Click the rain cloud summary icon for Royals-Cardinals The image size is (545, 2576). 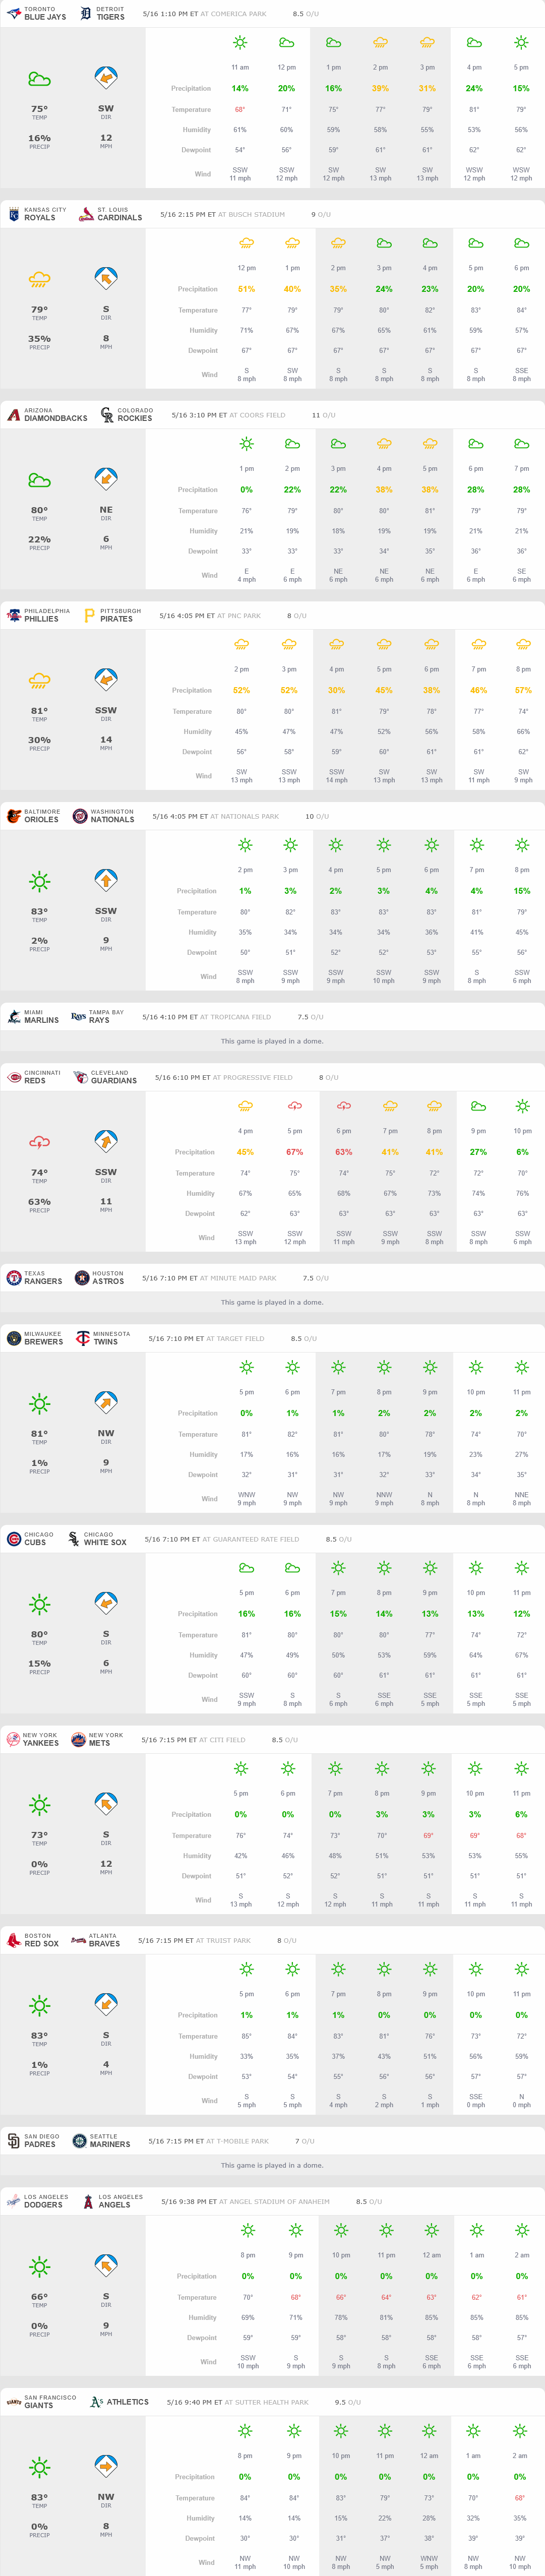[39, 280]
